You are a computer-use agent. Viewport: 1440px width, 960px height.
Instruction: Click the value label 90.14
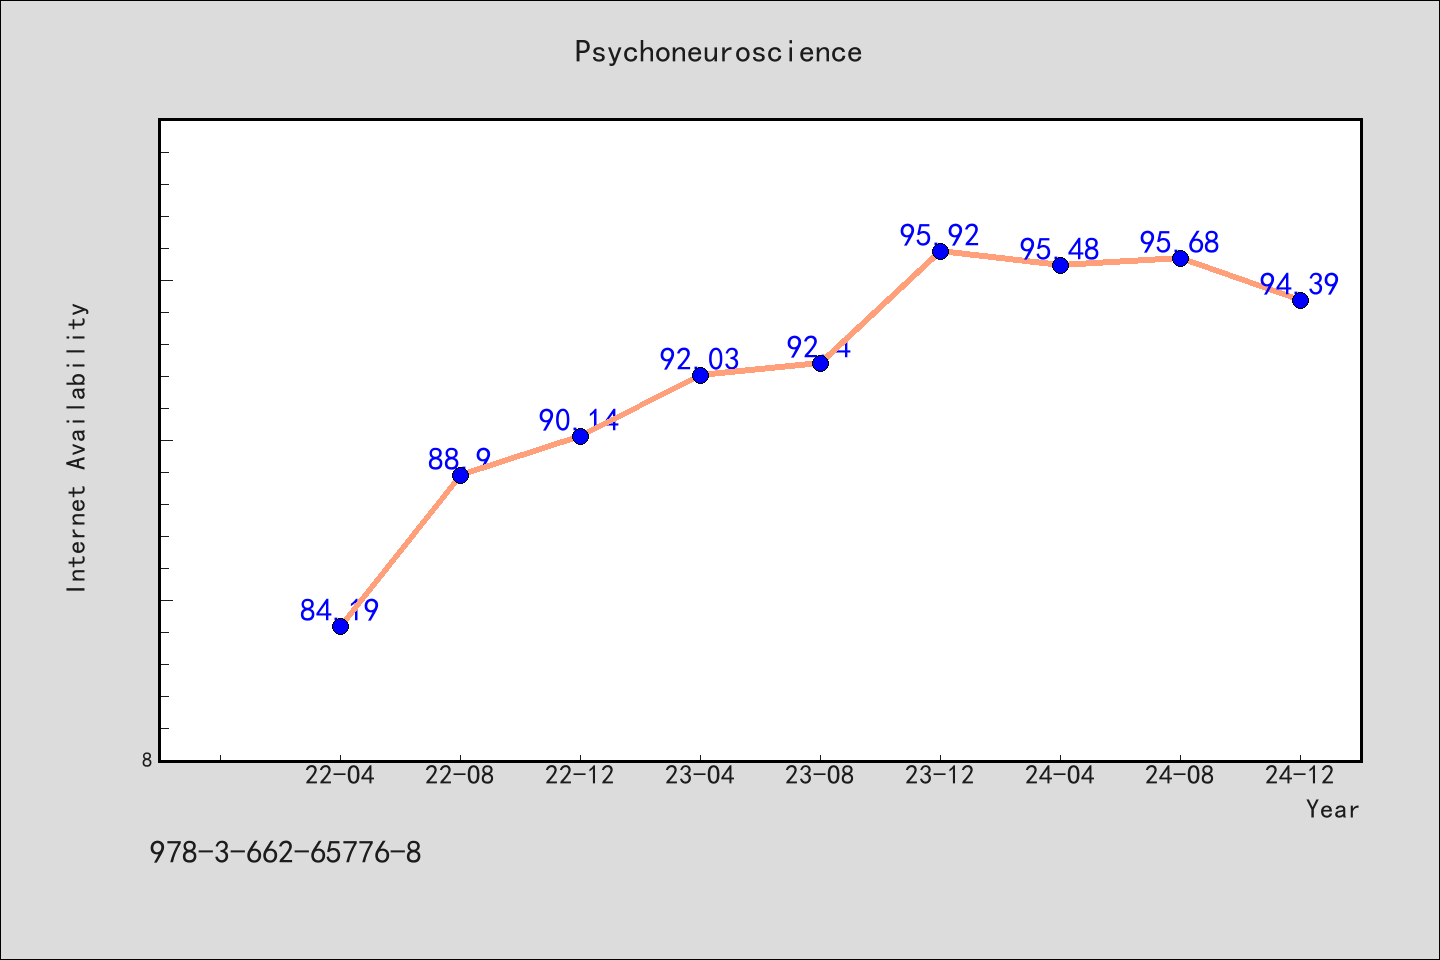tap(580, 421)
